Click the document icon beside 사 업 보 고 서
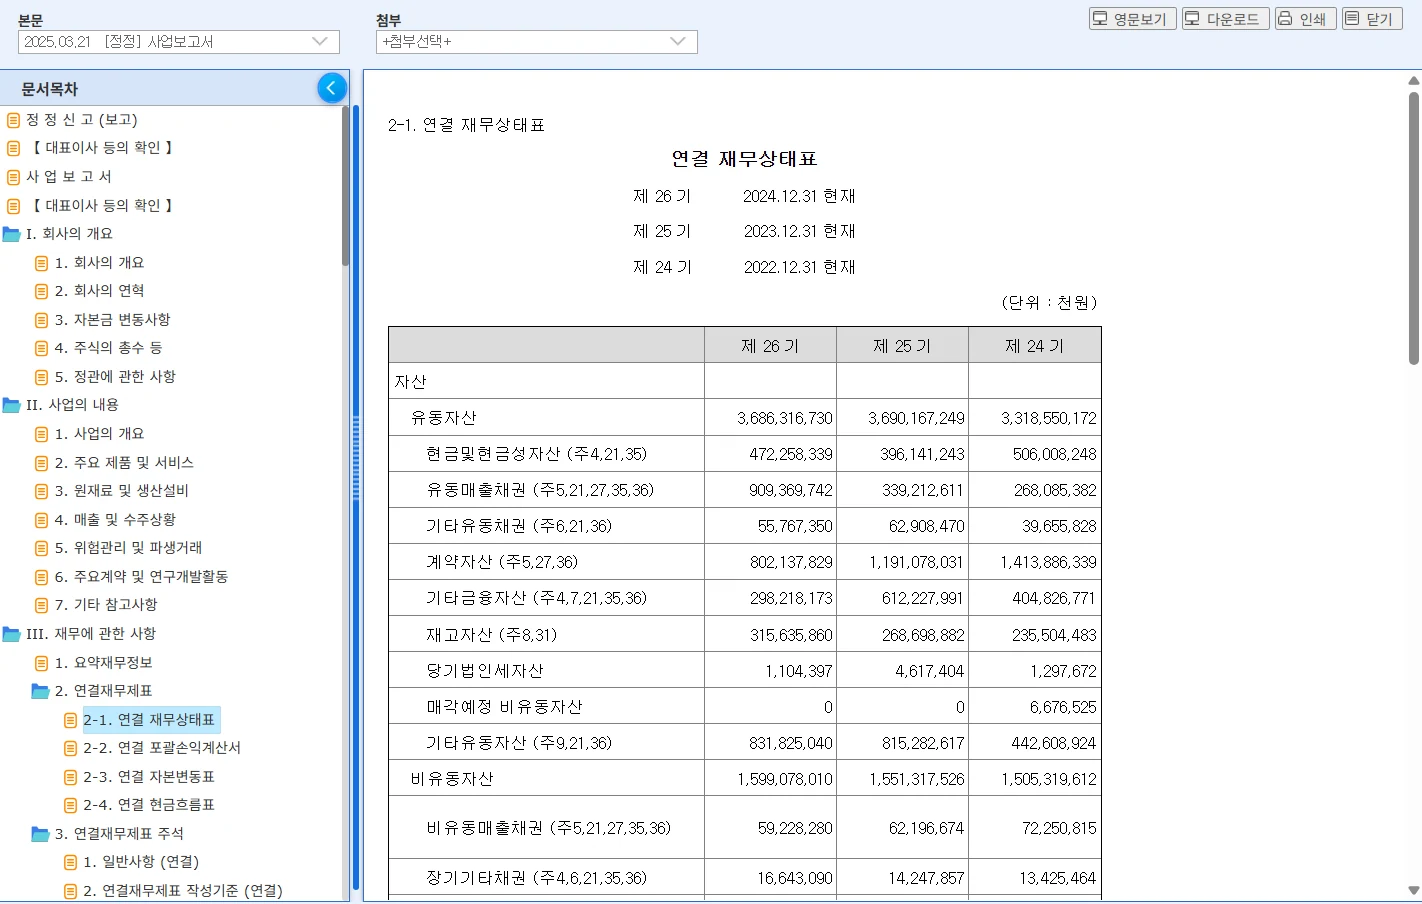The image size is (1422, 904). [13, 177]
